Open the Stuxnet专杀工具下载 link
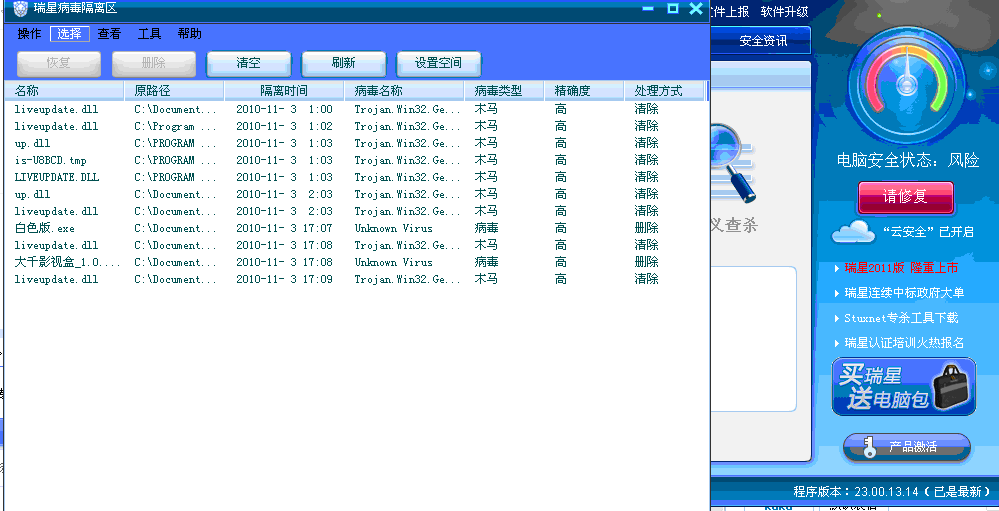The image size is (999, 511). point(901,317)
